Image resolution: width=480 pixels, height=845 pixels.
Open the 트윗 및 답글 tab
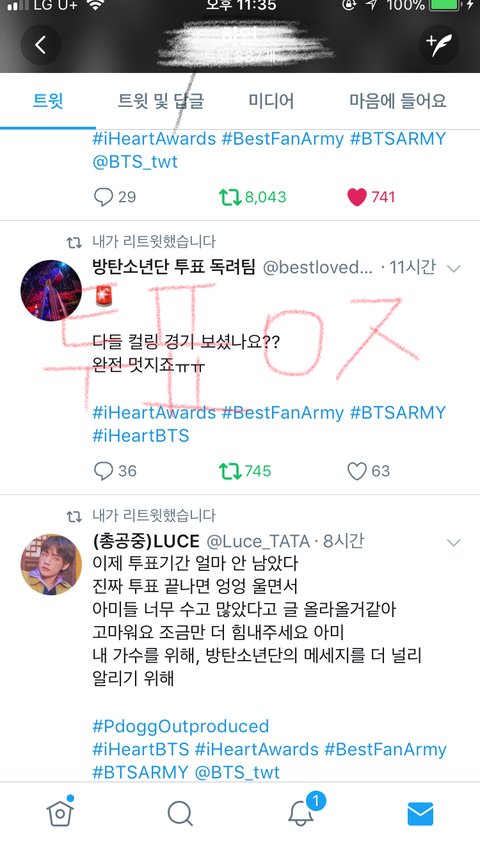(x=161, y=101)
